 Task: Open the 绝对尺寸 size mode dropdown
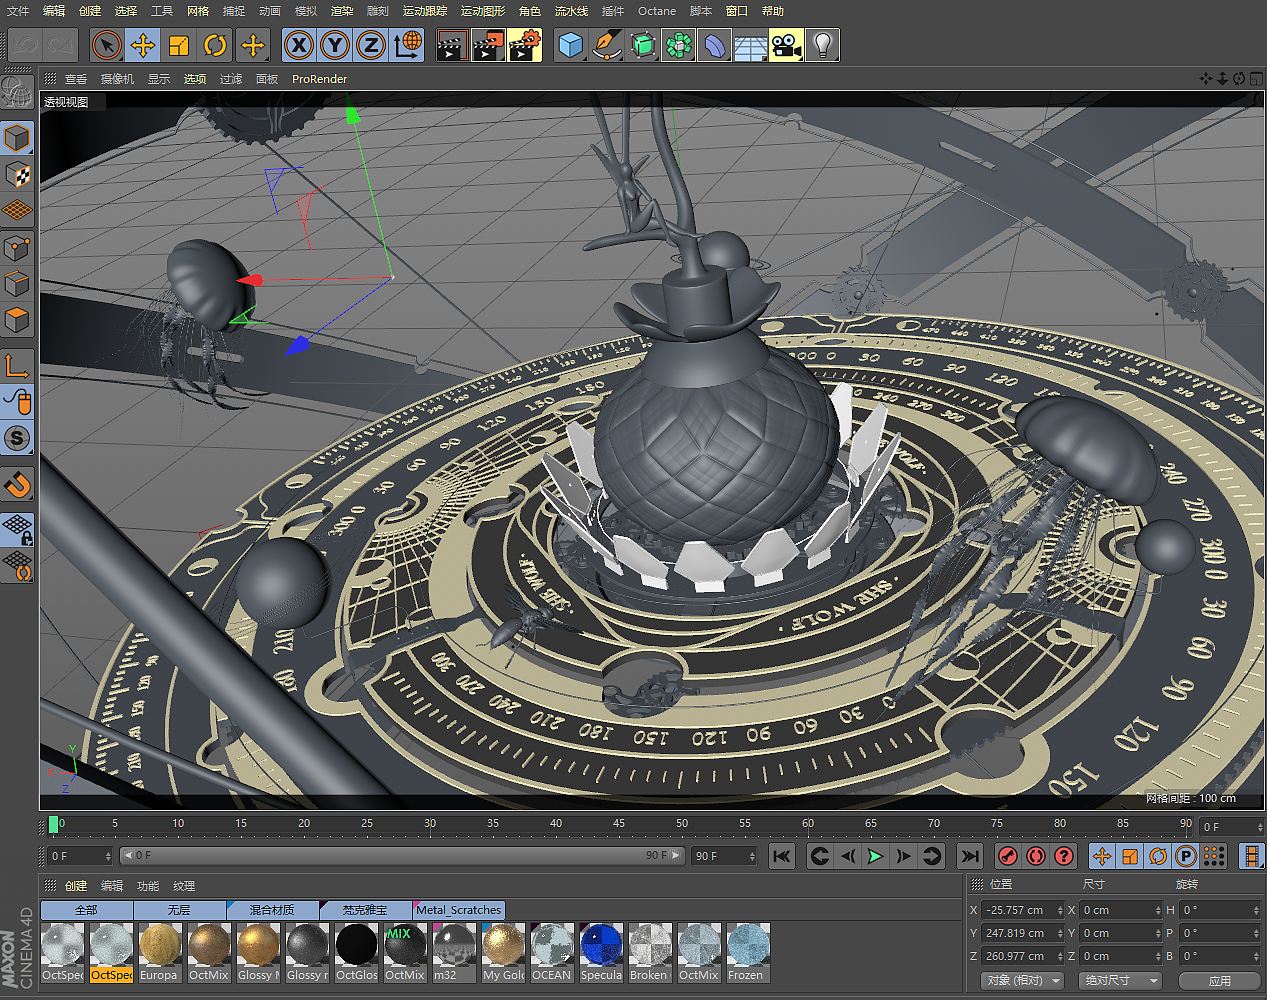coord(1122,981)
